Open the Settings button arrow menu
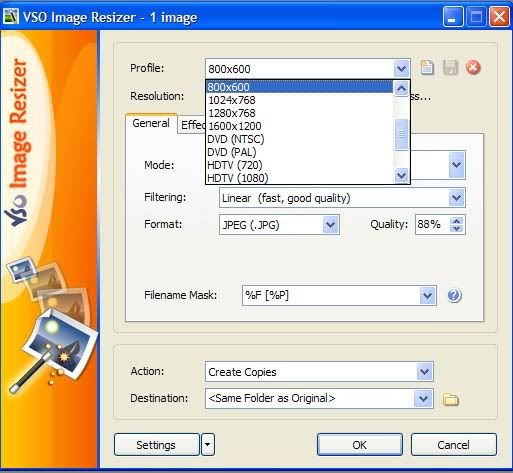This screenshot has width=513, height=473. tap(208, 444)
